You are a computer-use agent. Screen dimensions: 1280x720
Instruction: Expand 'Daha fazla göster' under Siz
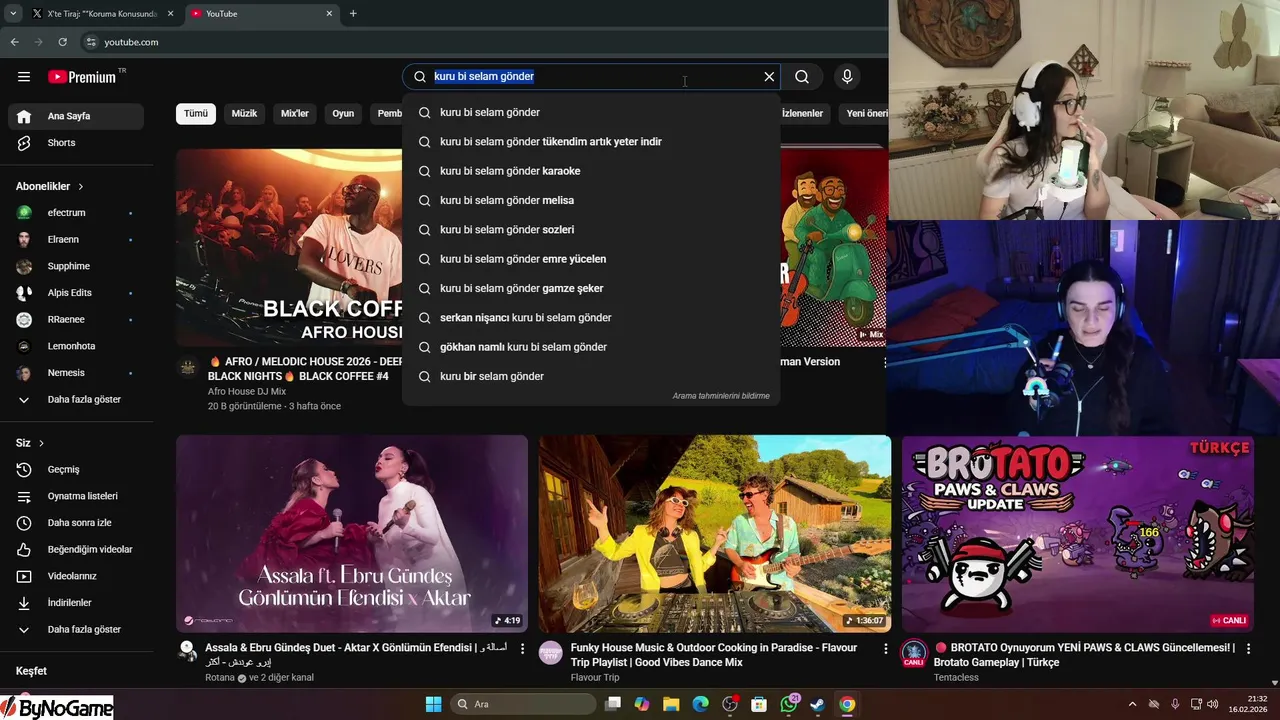[x=76, y=630]
